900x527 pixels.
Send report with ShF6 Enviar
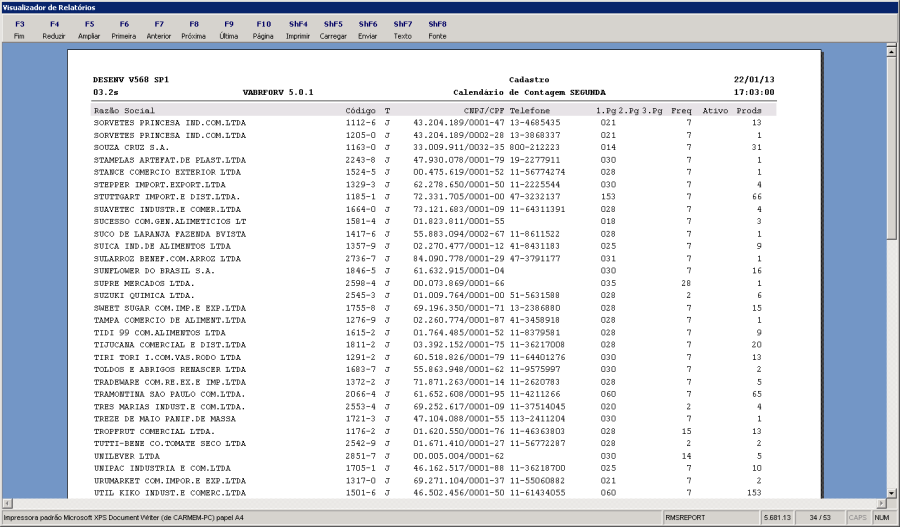pos(368,30)
